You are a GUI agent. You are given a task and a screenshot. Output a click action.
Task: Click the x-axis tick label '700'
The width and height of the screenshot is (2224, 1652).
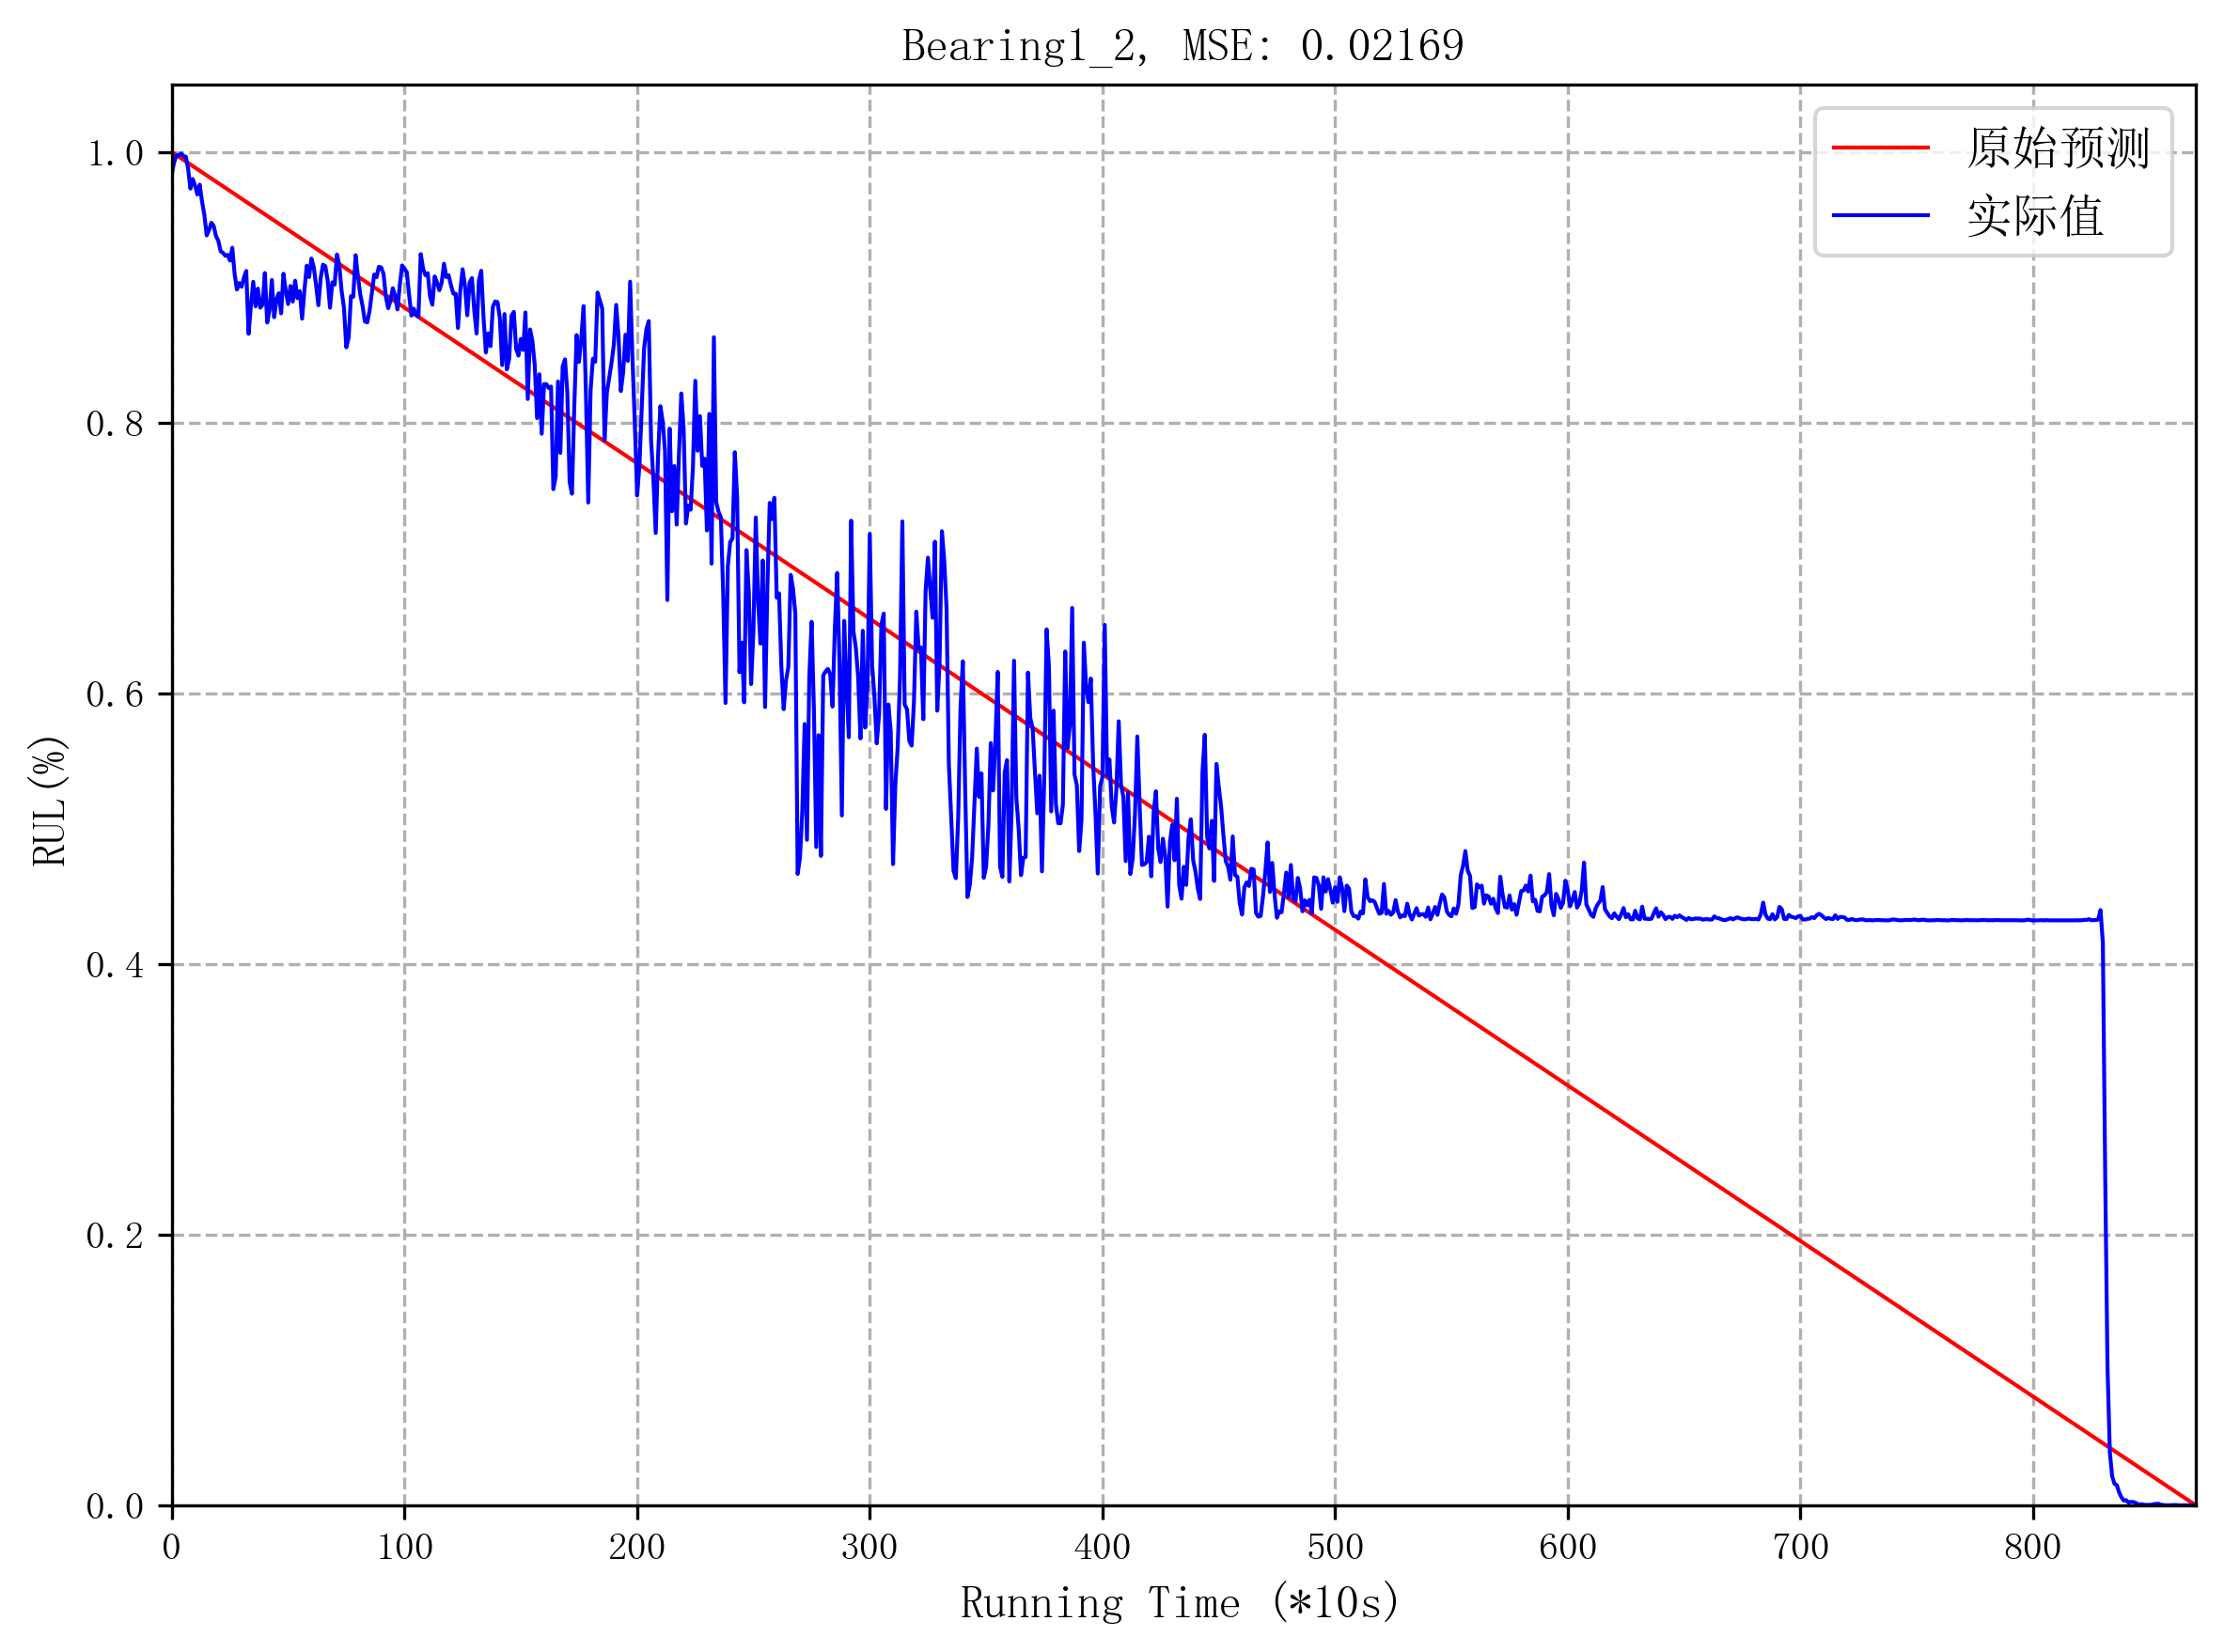click(1801, 1547)
